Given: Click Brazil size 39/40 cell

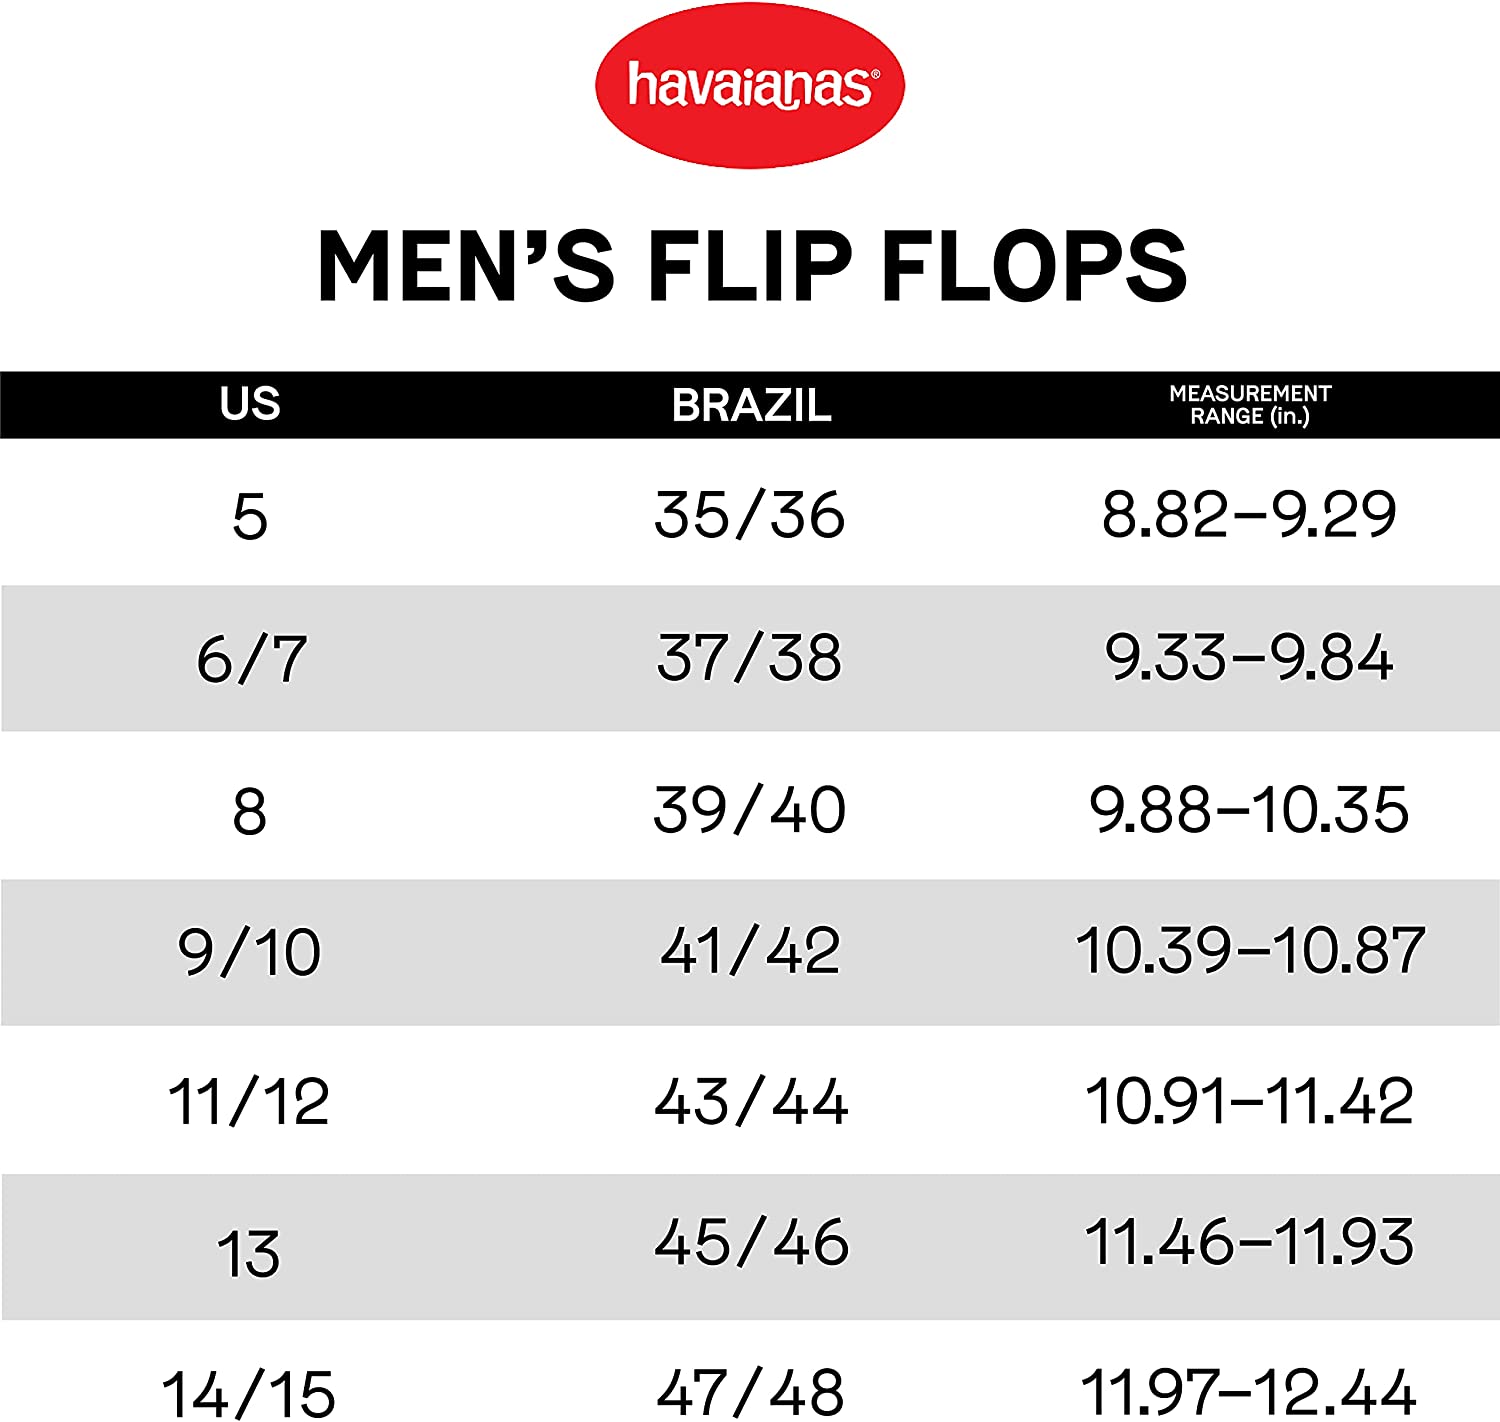Looking at the screenshot, I should click(x=750, y=810).
